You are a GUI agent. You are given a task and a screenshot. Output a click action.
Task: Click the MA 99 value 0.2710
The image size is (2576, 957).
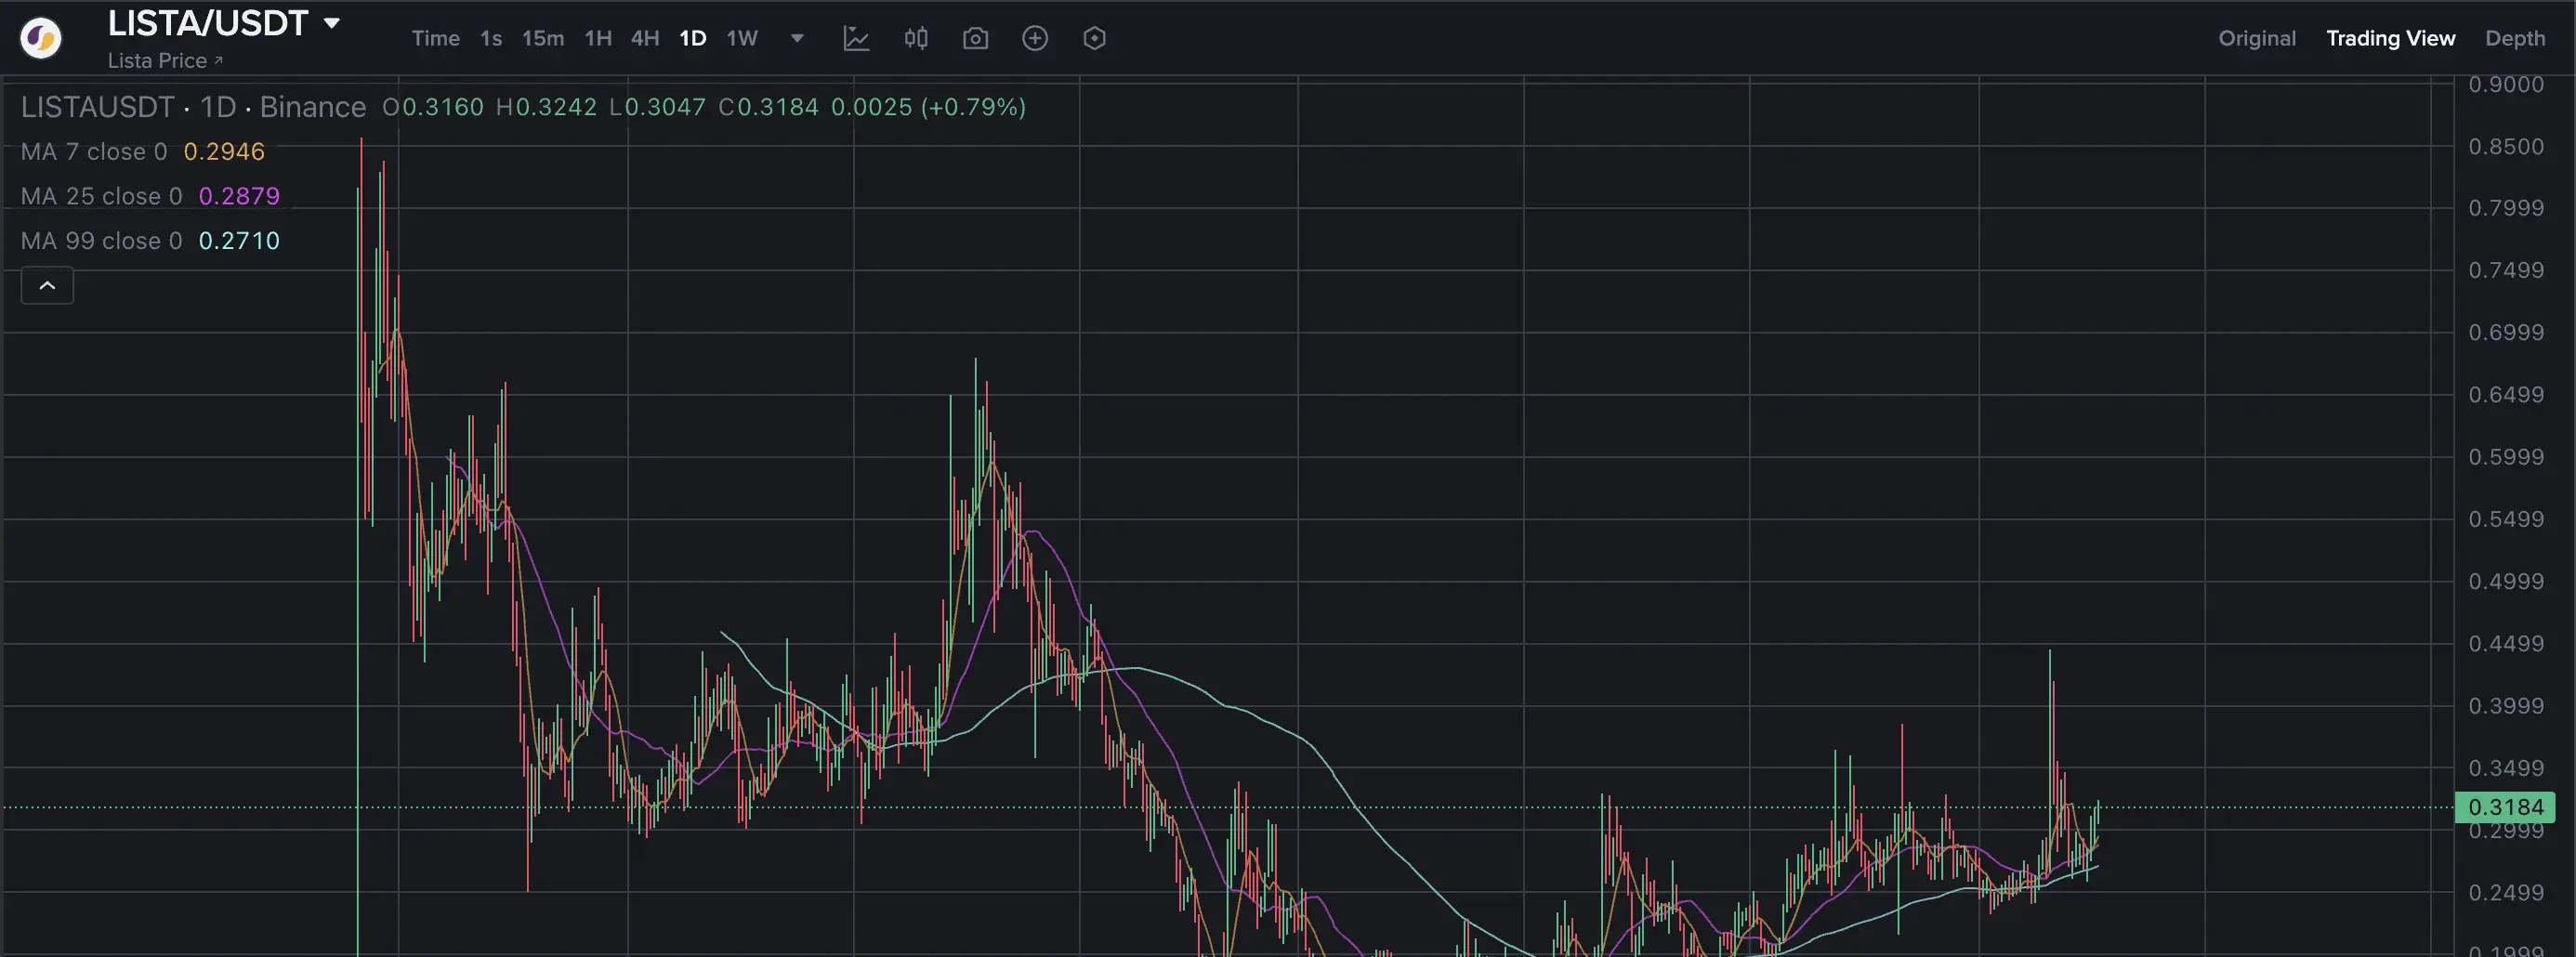239,241
